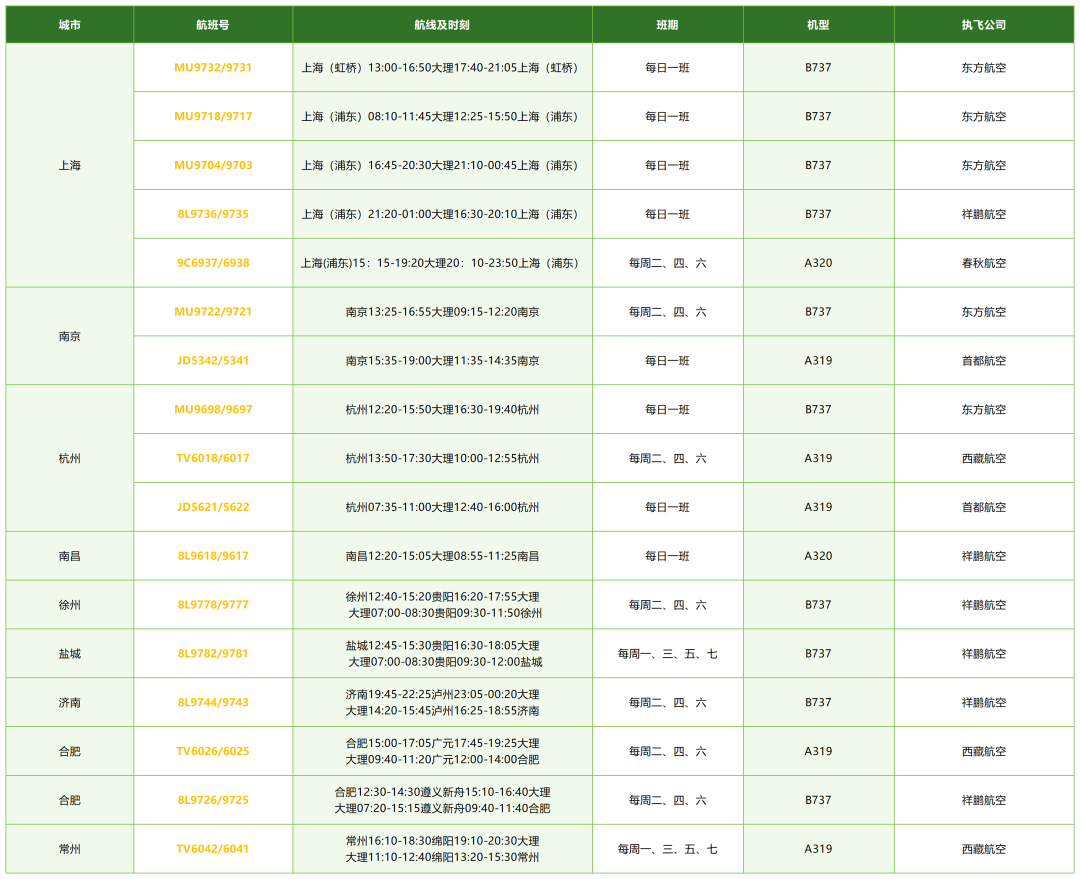Select flight 8L9618/9617 from 南昌
Viewport: 1080px width, 879px height.
(x=213, y=556)
